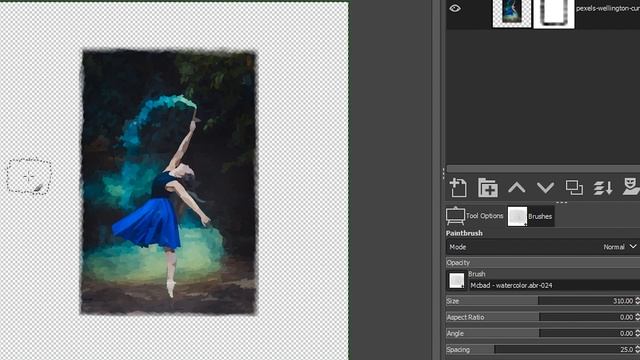Screen dimensions: 640x360
Task: Lower the layer one step
Action: coord(545,188)
